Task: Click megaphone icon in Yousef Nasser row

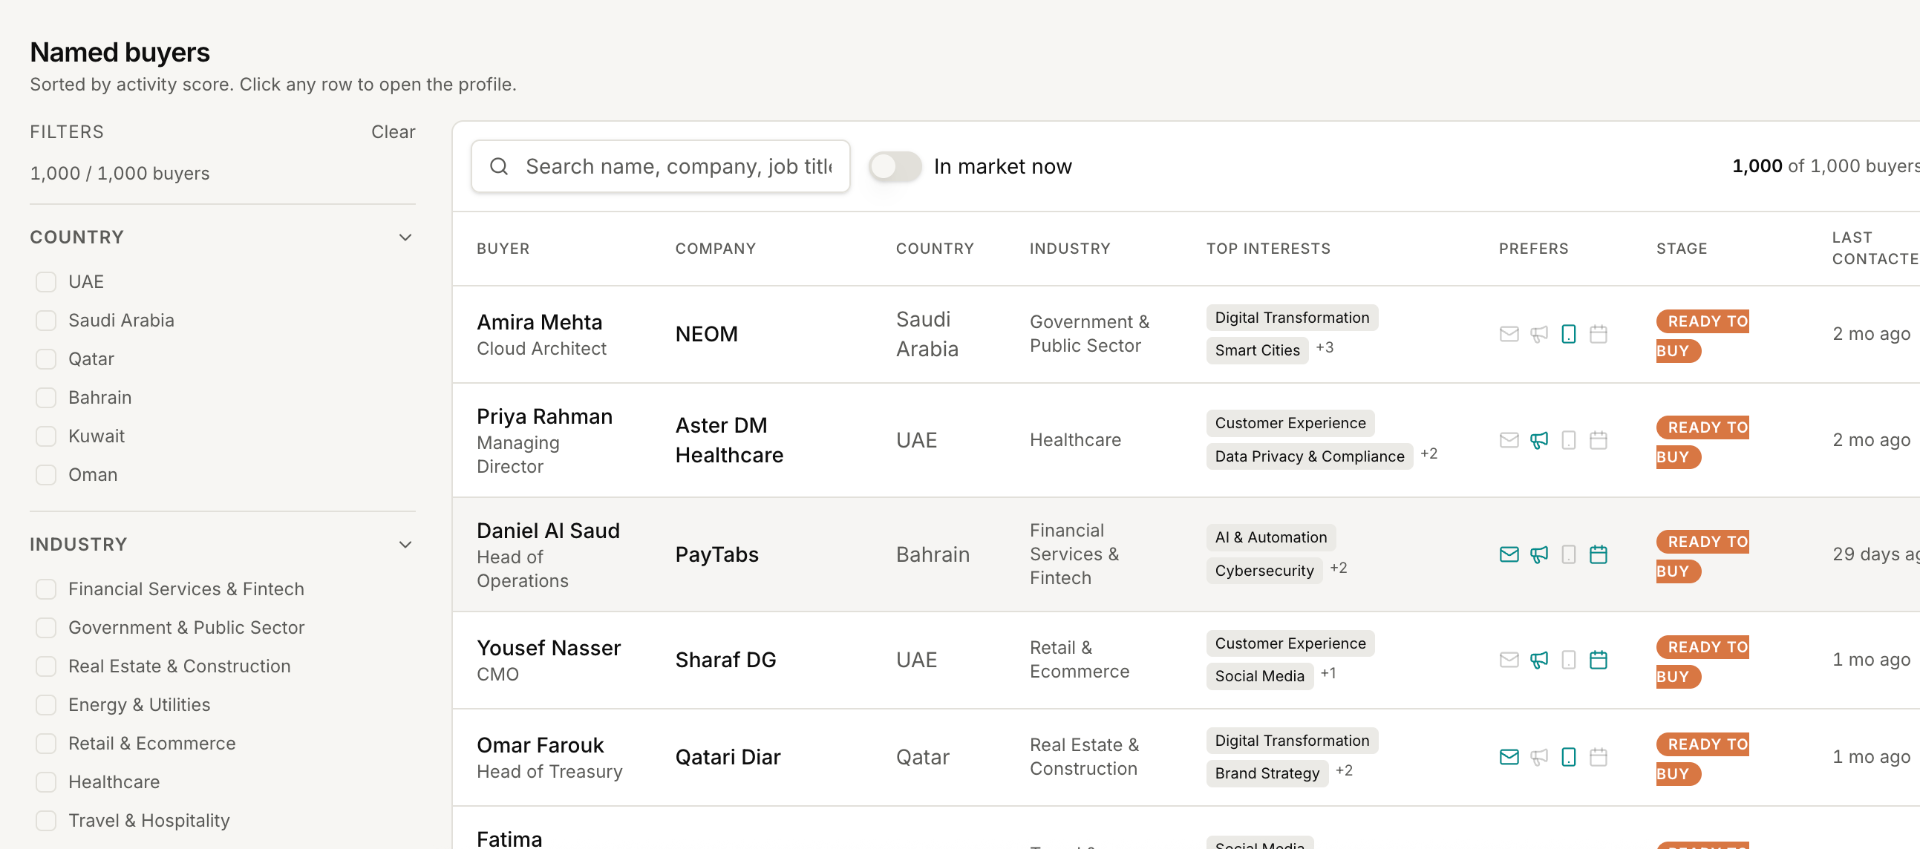Action: 1539,660
